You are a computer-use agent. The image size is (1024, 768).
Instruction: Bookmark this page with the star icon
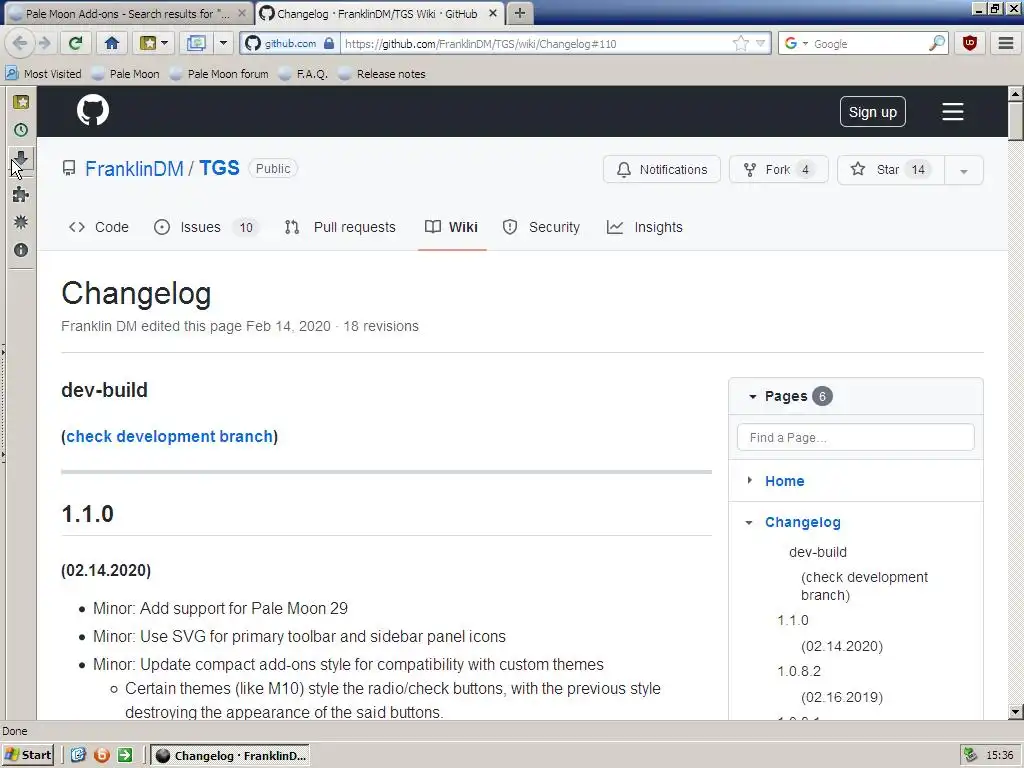coord(741,44)
